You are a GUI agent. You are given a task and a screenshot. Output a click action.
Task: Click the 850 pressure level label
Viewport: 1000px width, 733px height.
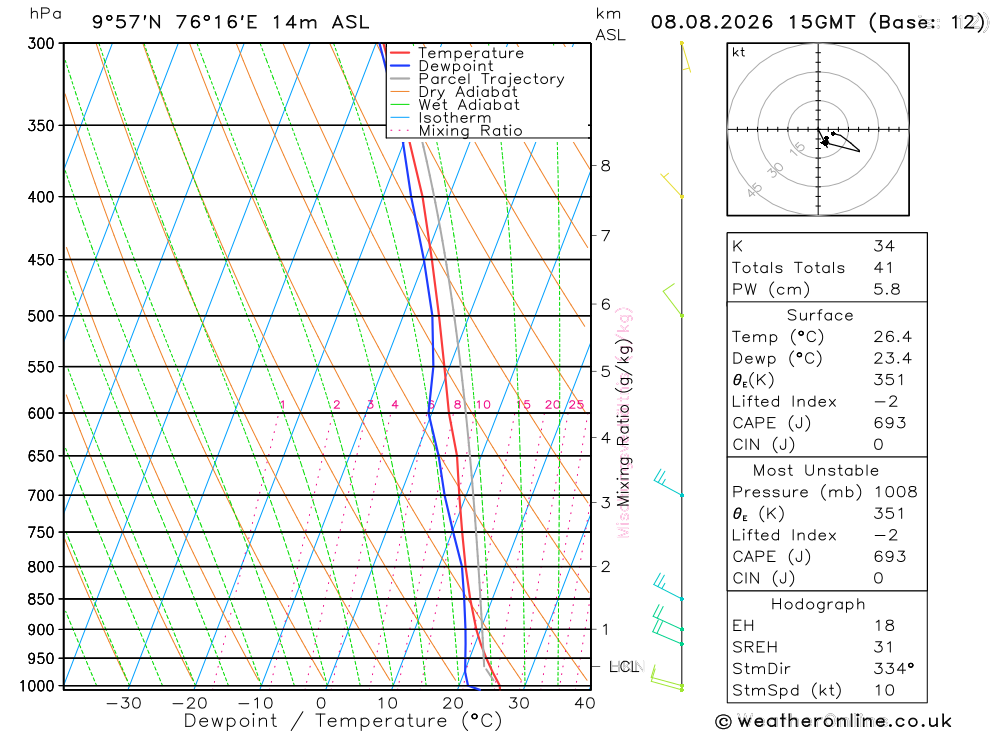point(41,600)
